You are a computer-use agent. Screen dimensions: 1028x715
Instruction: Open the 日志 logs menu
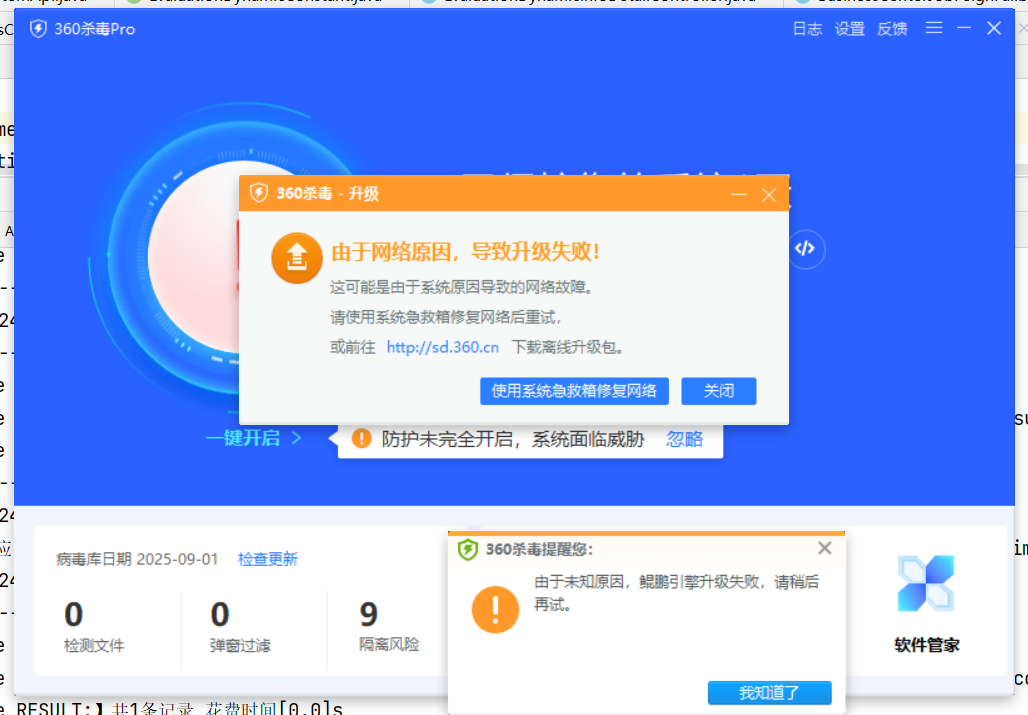pyautogui.click(x=806, y=29)
